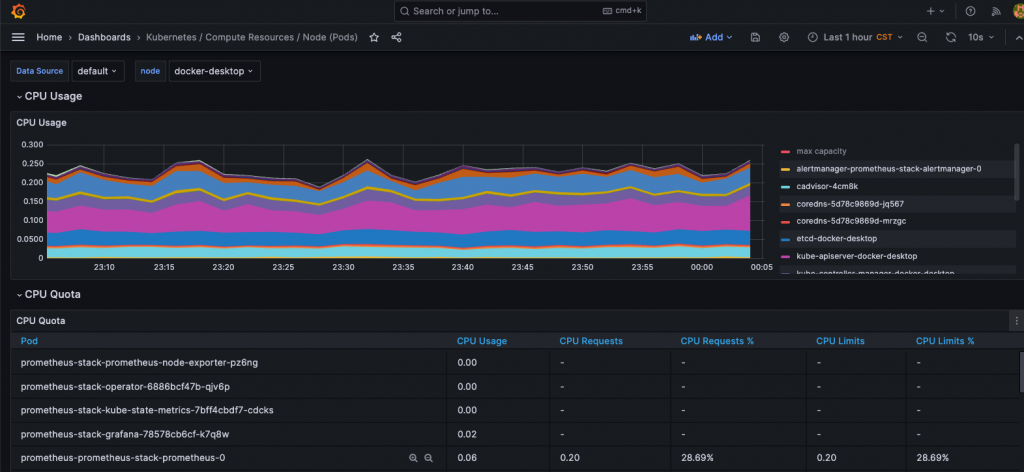Sort table by CPU Requests column
The image size is (1024, 472).
tap(591, 341)
